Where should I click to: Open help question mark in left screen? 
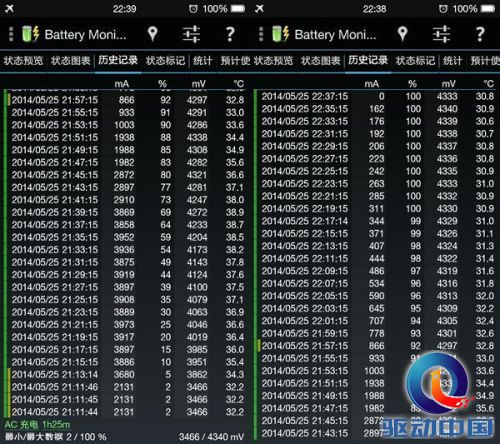(x=230, y=34)
